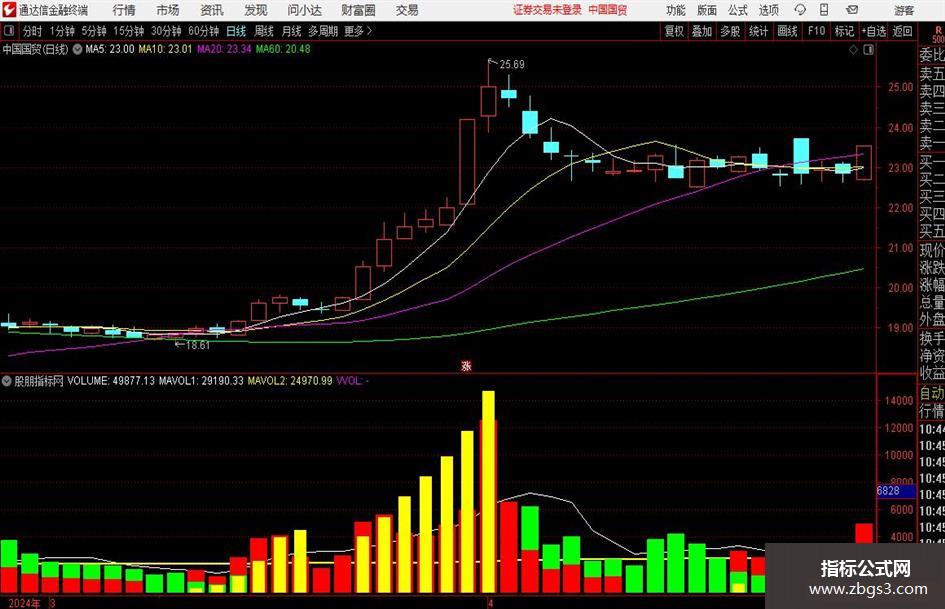
Task: Open the mobile phone icon
Action: tap(824, 10)
